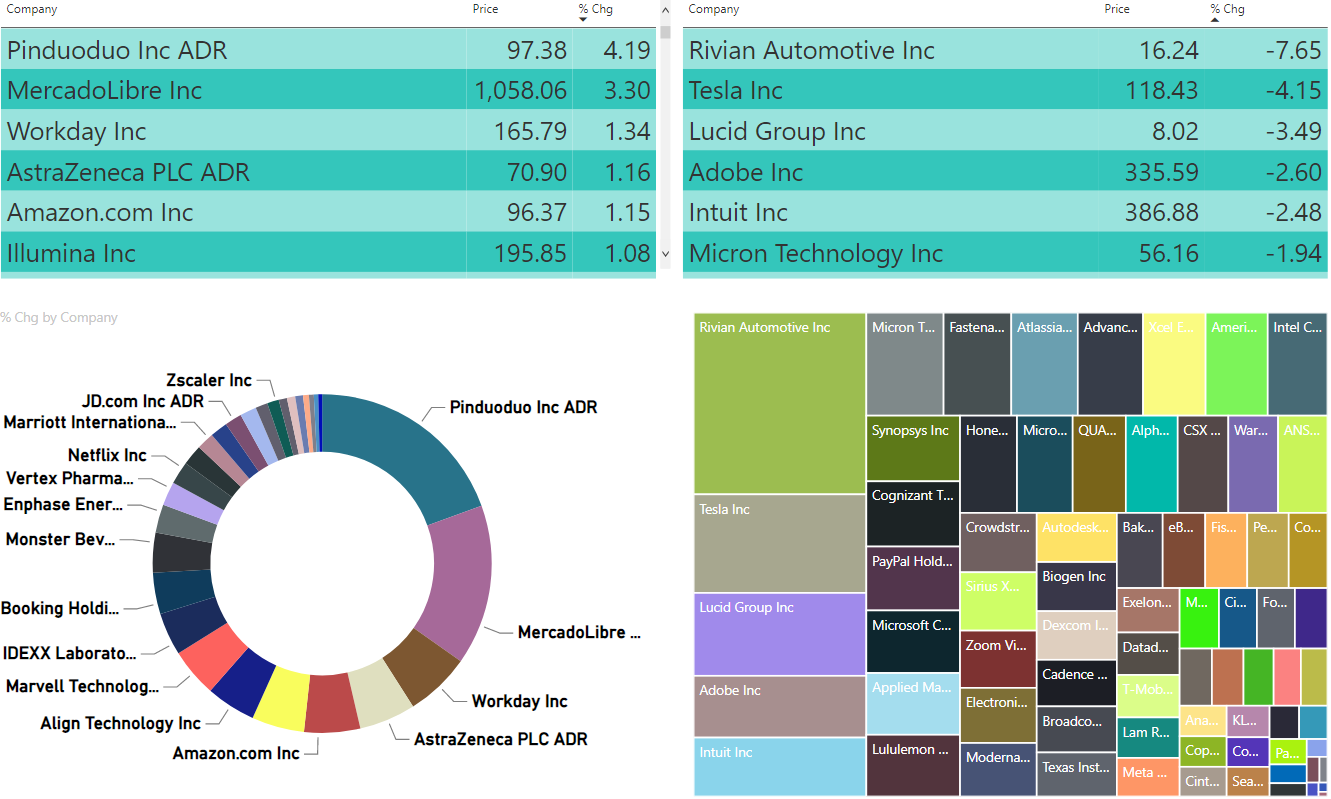Select the Lululemon treemap tile

click(913, 765)
